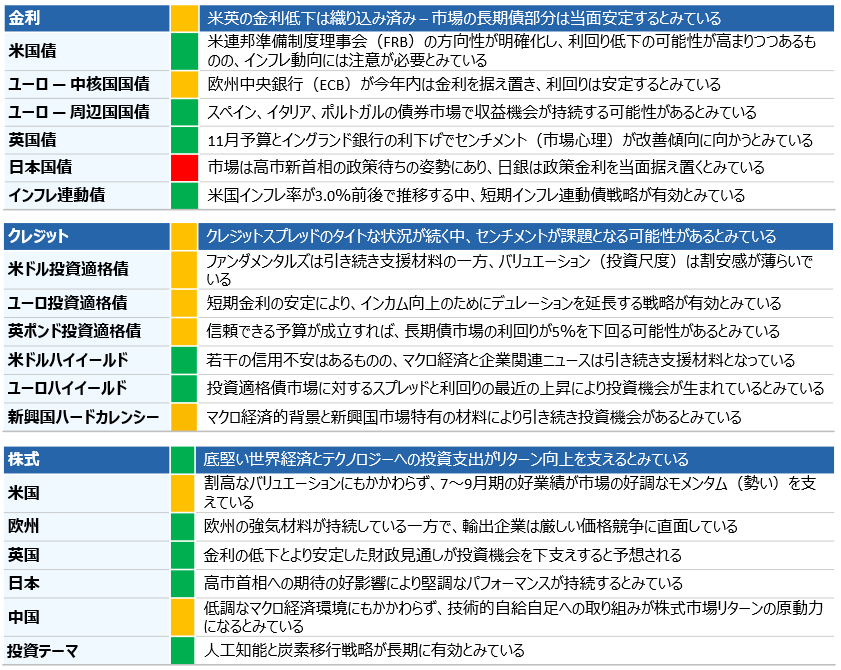Click the red indicator beside 日本国債
The height and width of the screenshot is (670, 841).
tap(185, 167)
